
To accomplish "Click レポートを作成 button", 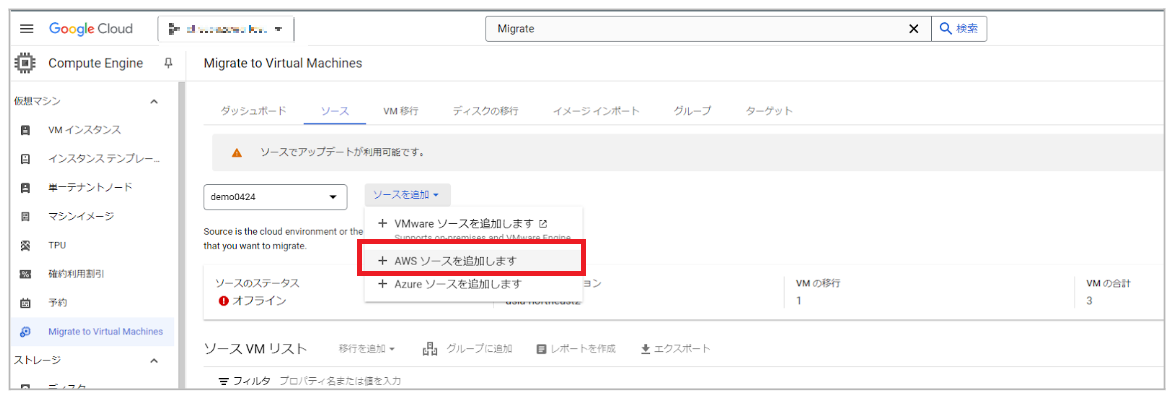I will pyautogui.click(x=576, y=348).
